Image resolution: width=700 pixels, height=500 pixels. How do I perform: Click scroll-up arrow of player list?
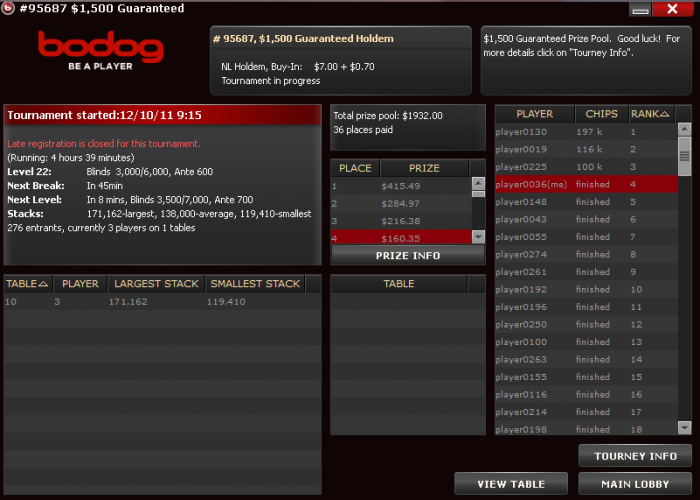pos(684,129)
